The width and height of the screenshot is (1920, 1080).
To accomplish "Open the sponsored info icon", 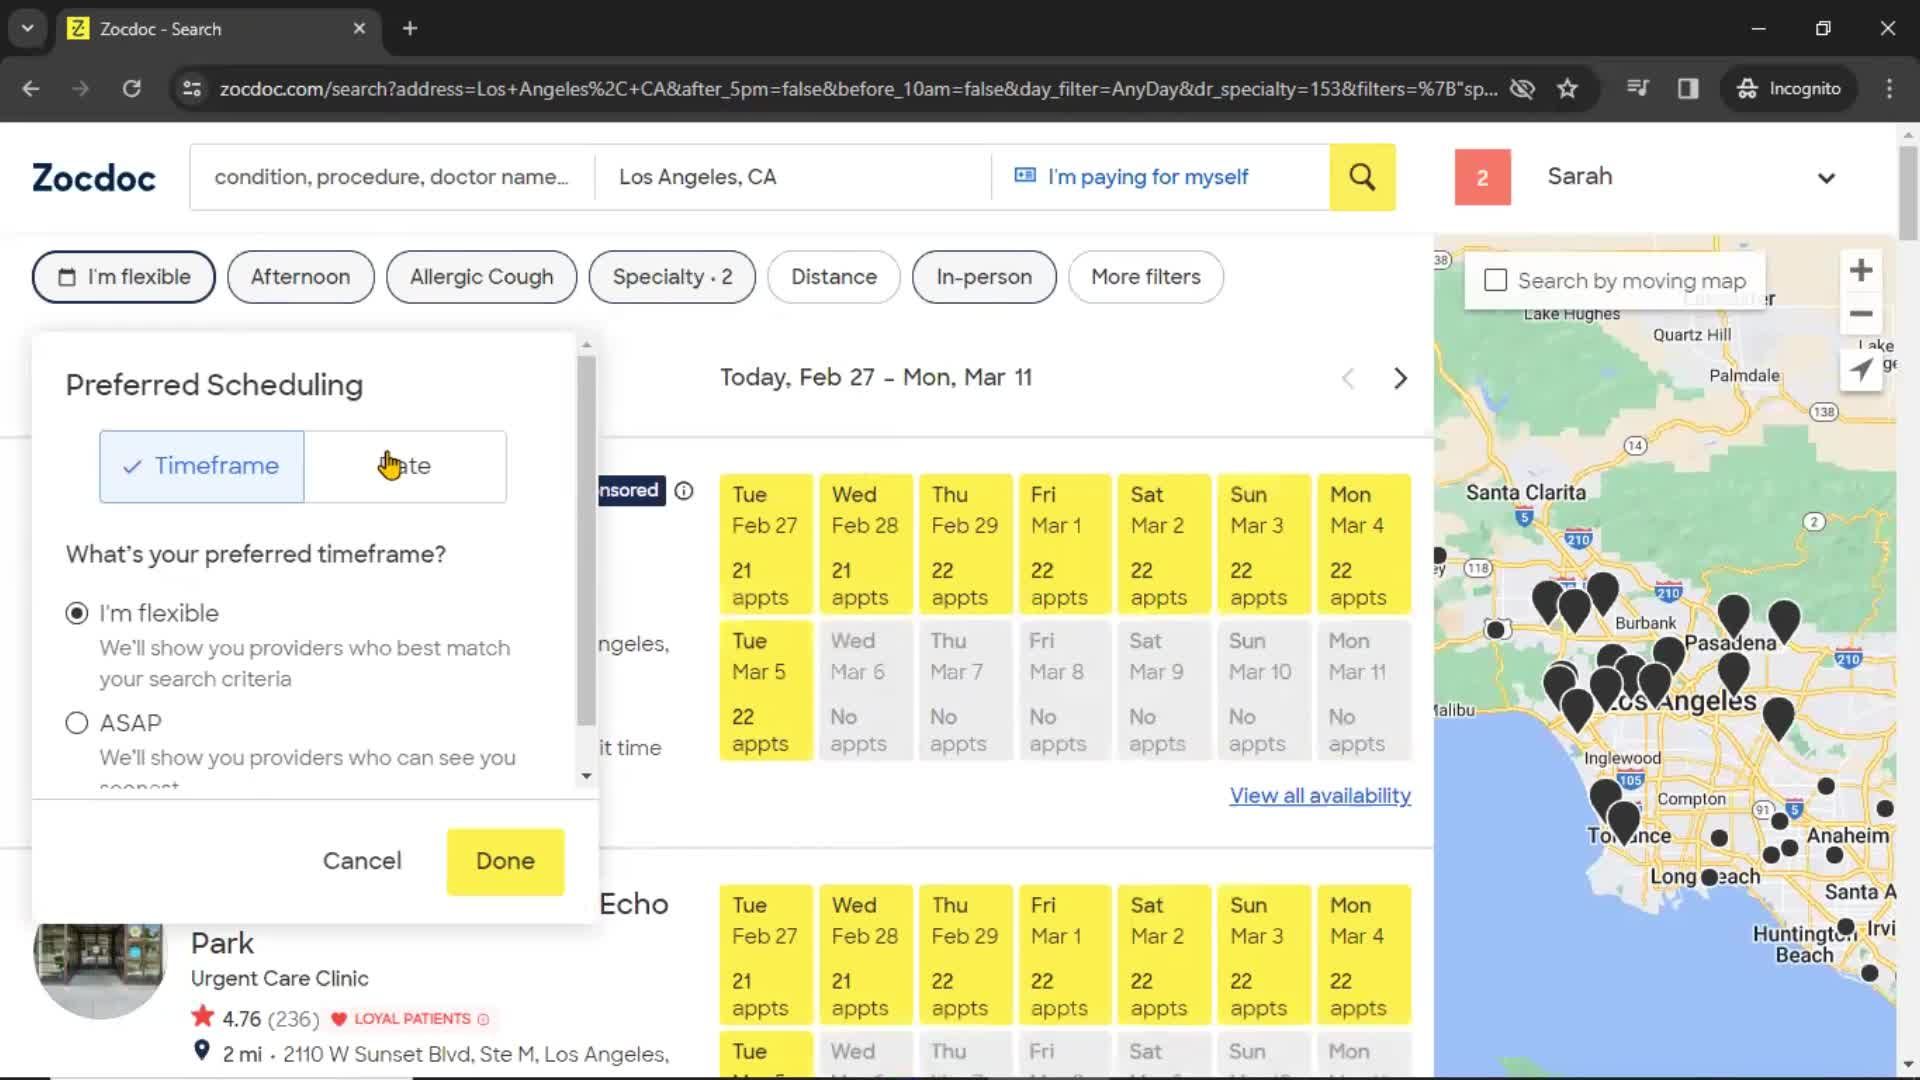I will [684, 490].
